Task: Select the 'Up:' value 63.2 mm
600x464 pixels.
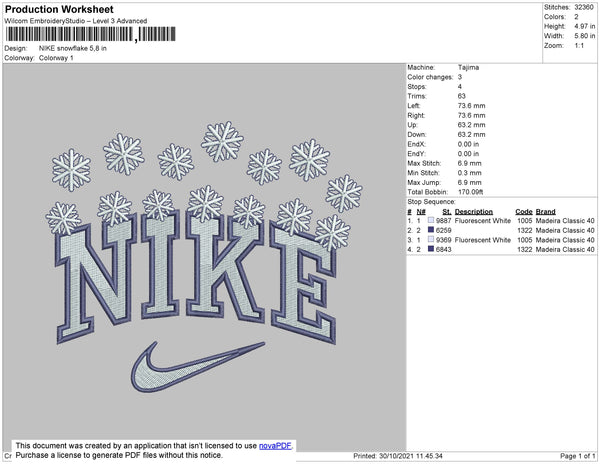Action: (x=471, y=125)
